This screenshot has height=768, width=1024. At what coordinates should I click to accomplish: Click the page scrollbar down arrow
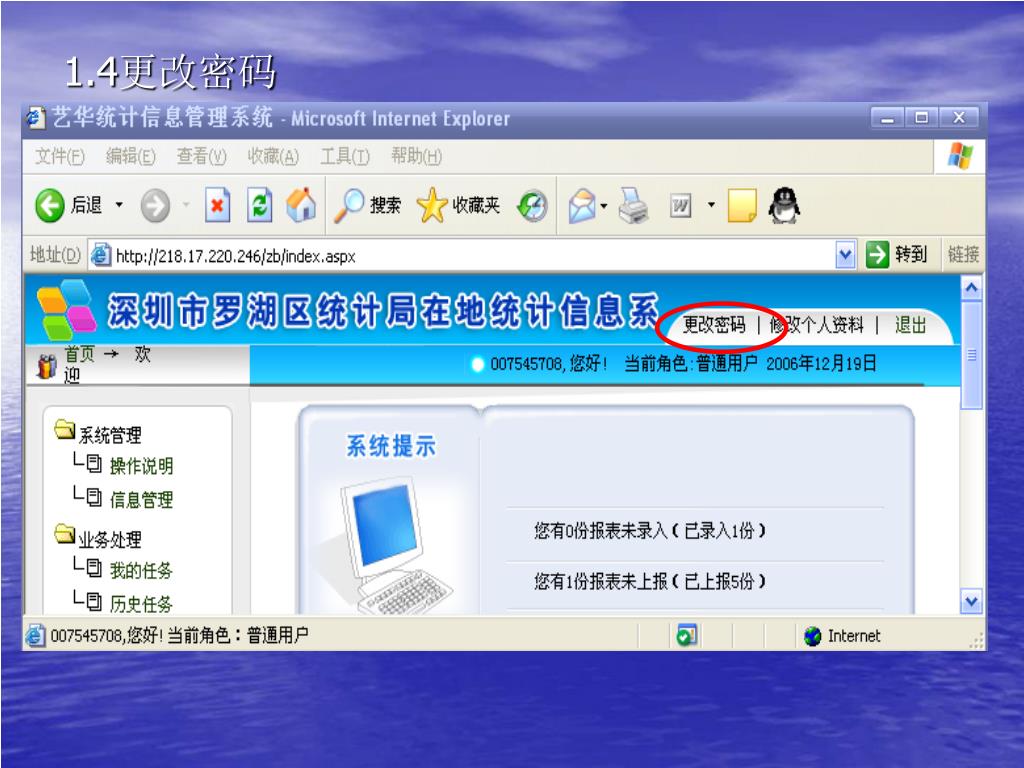(x=971, y=601)
